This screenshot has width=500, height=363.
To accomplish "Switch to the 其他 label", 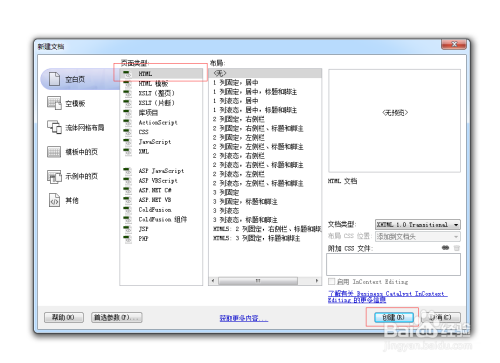I will (x=72, y=200).
